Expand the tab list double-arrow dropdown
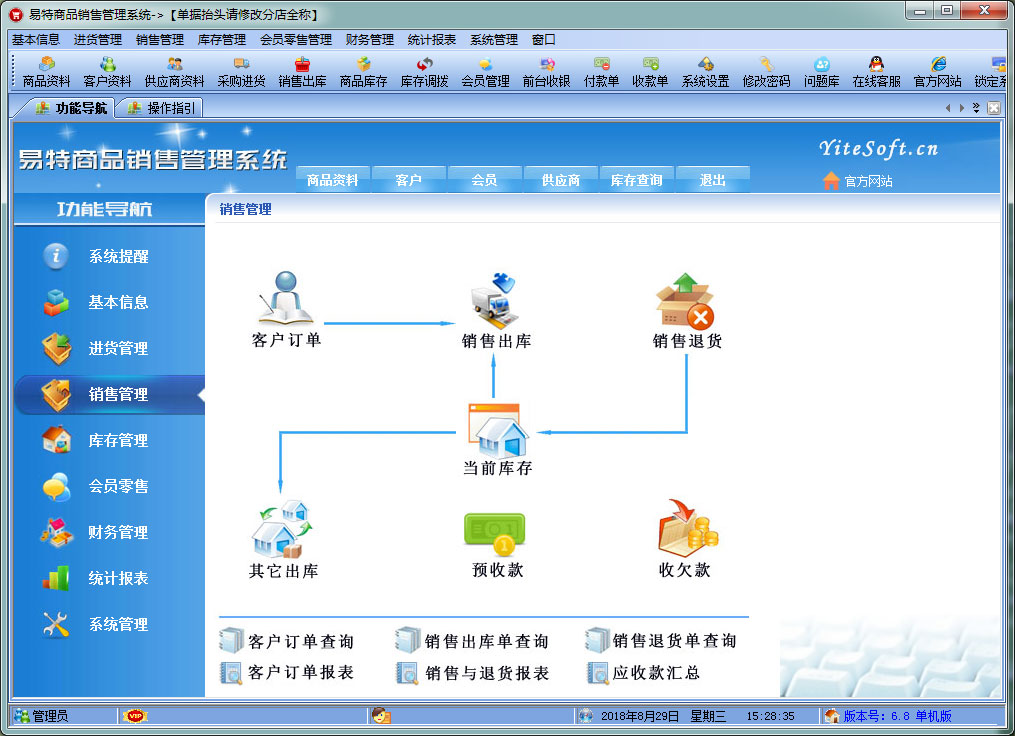 976,108
